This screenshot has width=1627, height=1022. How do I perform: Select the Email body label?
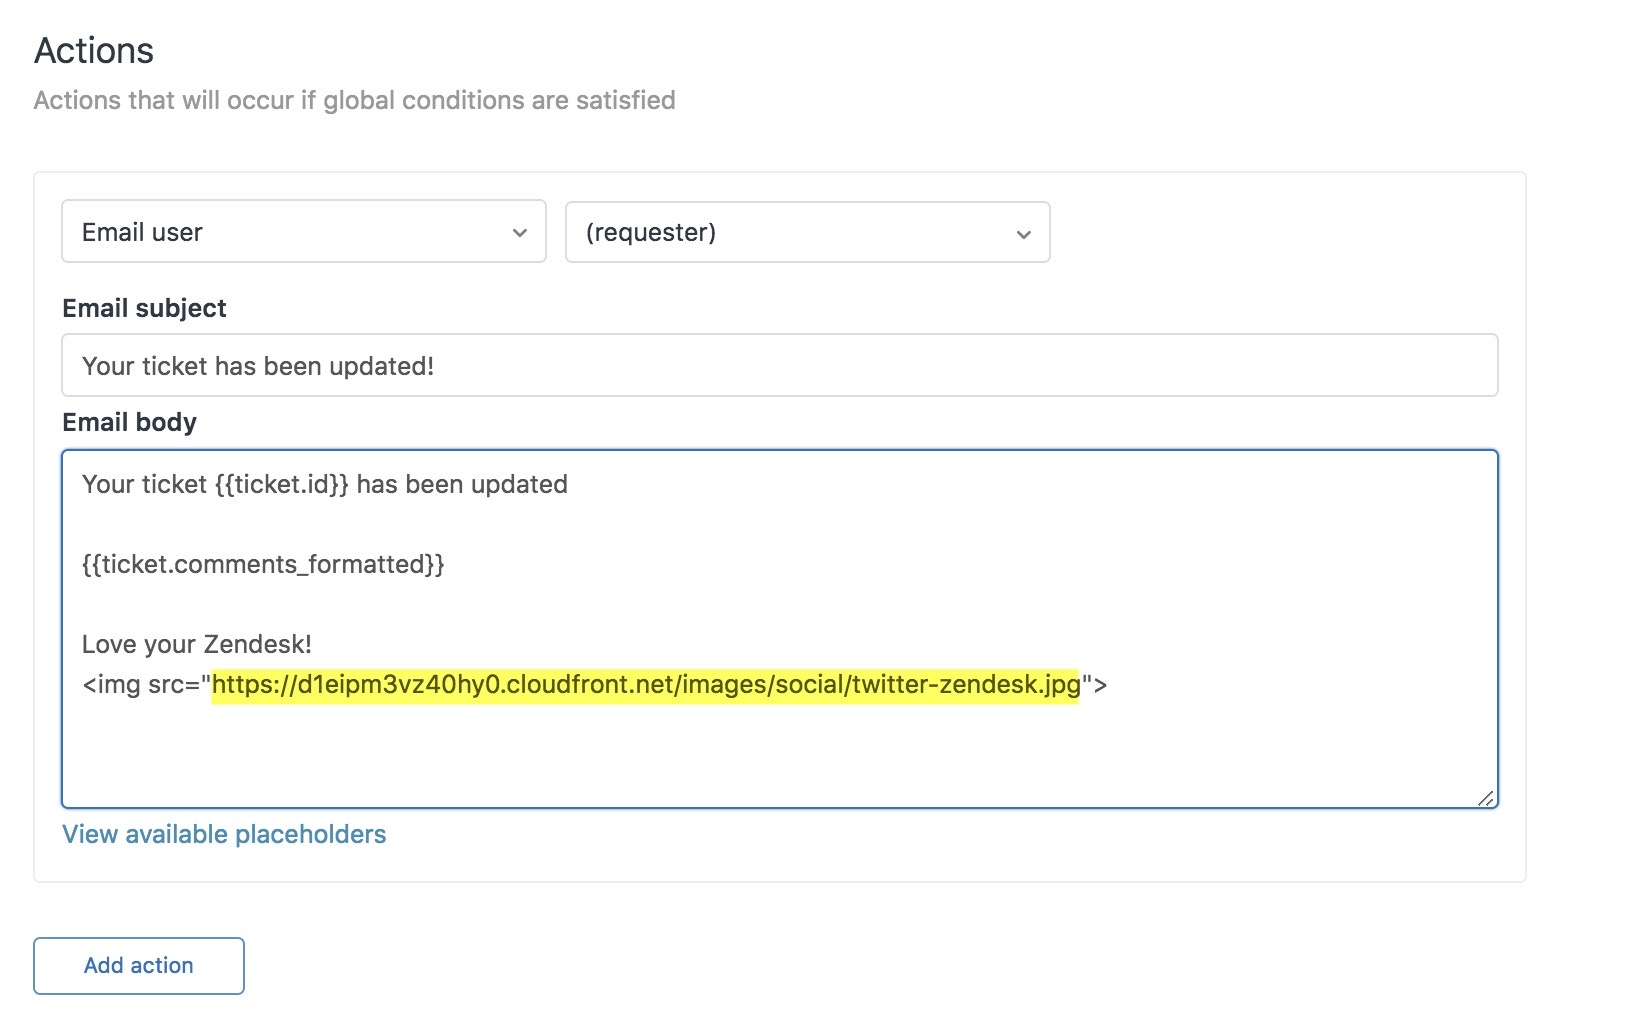tap(128, 421)
